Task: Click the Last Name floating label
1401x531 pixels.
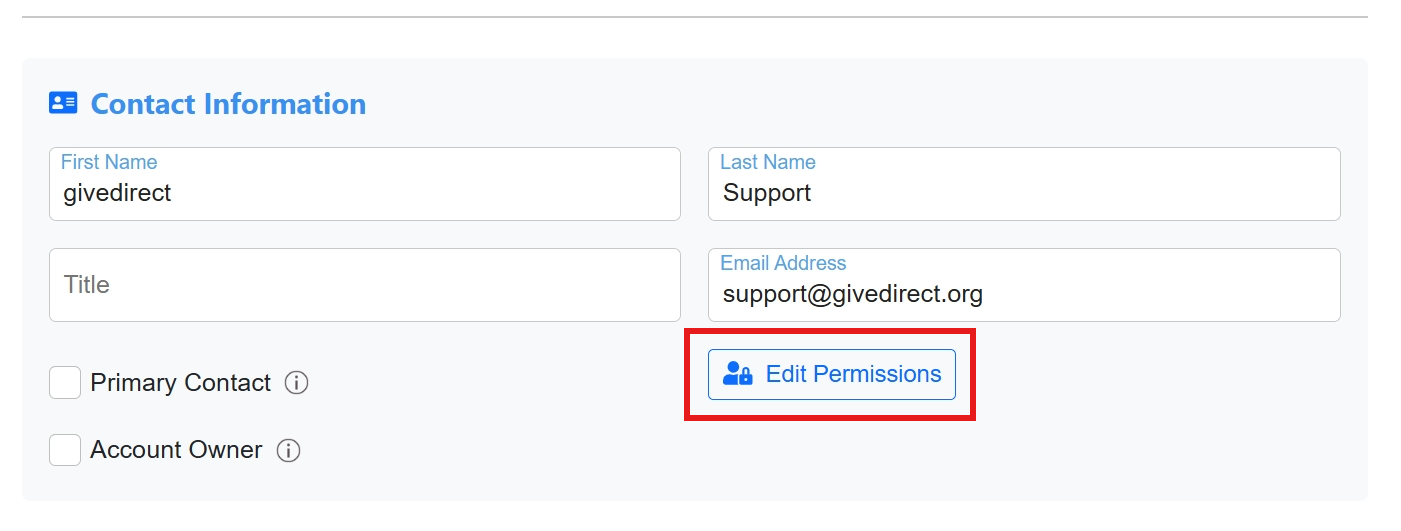Action: point(768,162)
